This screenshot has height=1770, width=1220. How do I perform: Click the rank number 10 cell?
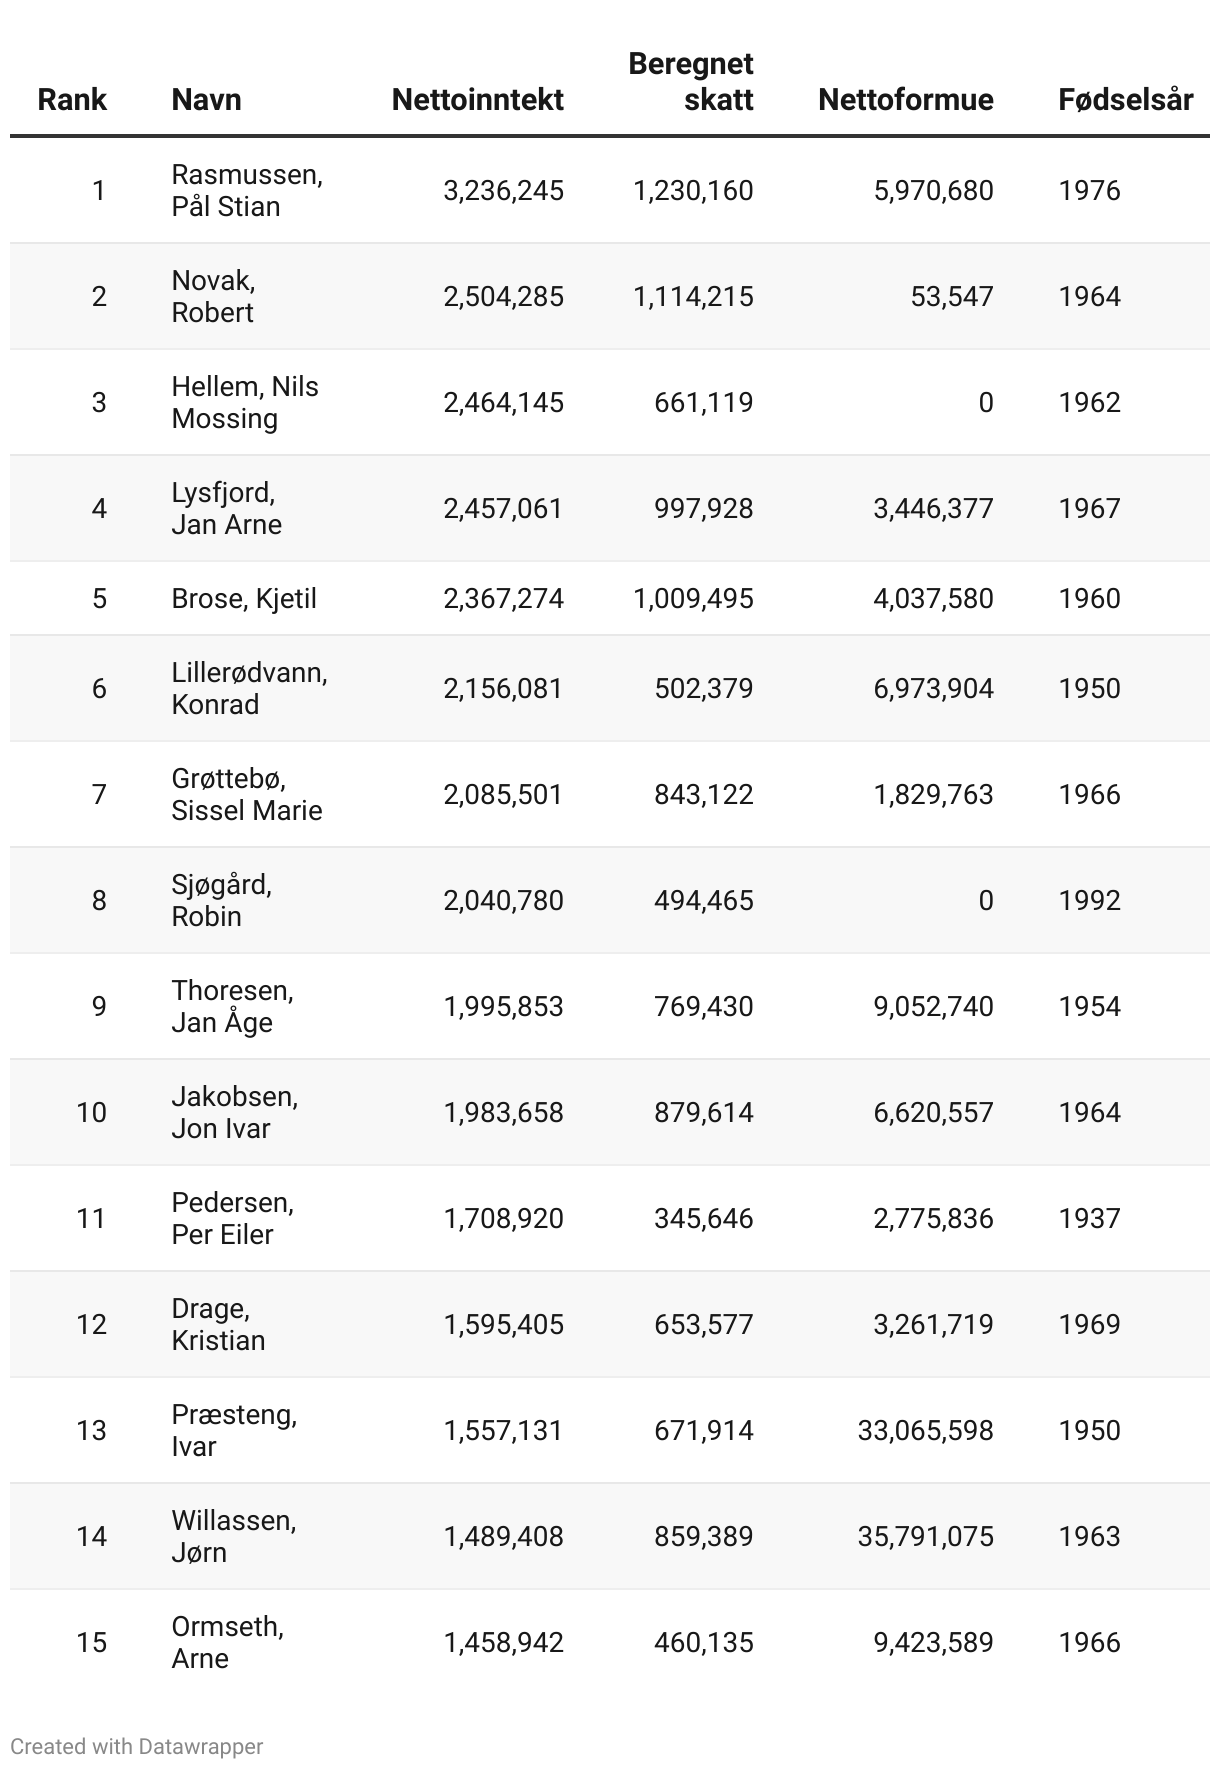[x=91, y=1112]
